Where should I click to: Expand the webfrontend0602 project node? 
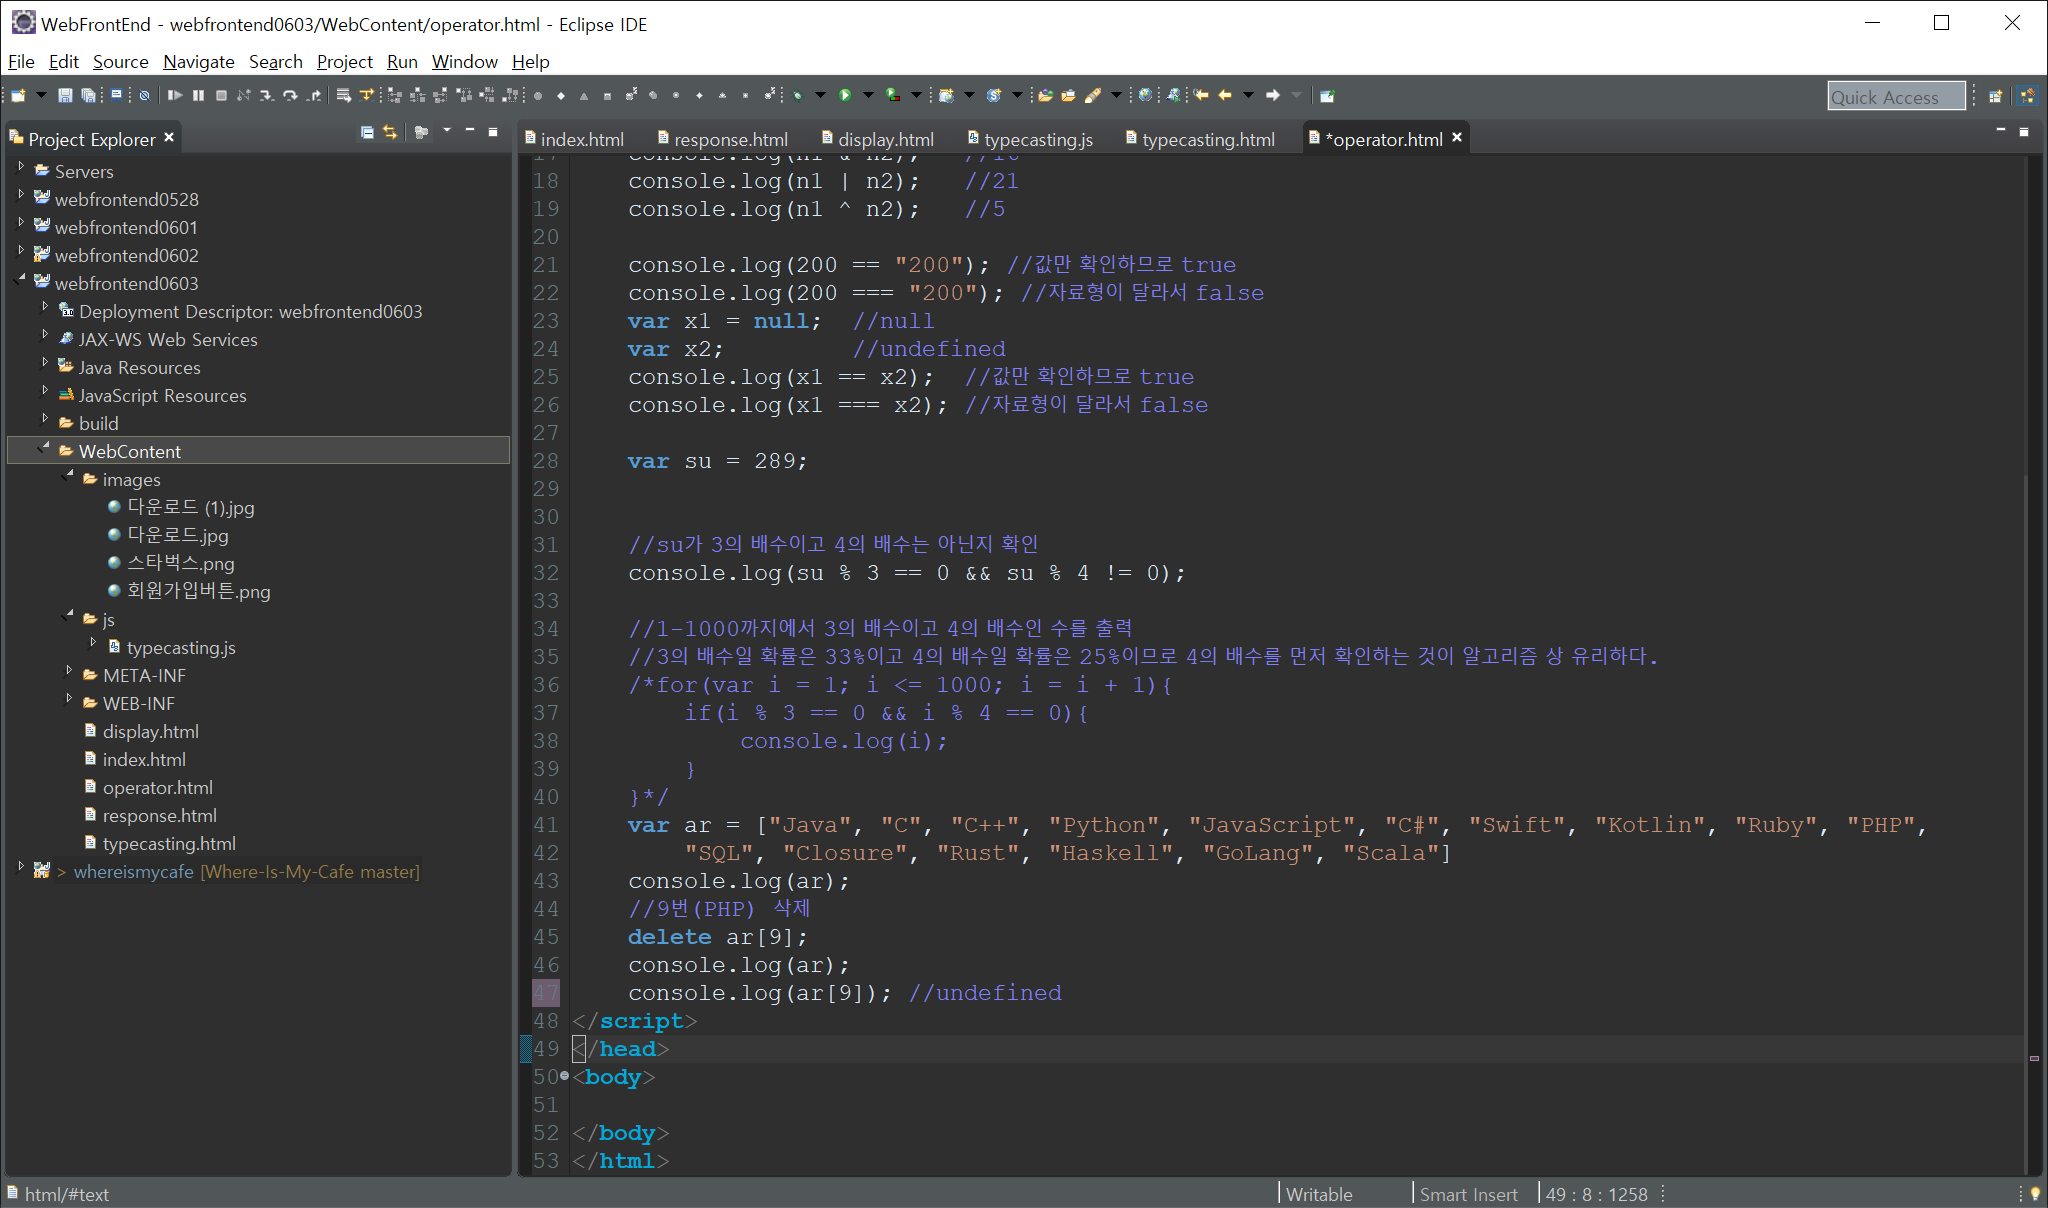21,251
